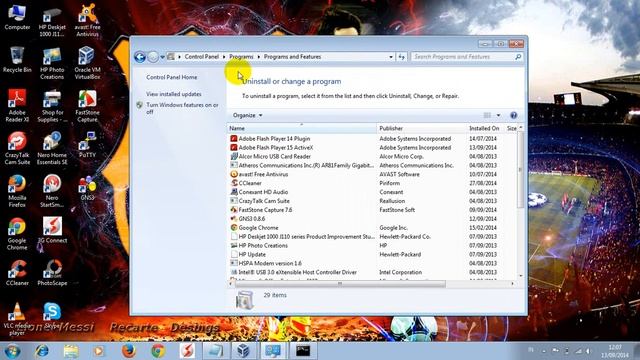Open Windows Media Player from taskbar
Image resolution: width=640 pixels, height=360 pixels.
(98, 351)
